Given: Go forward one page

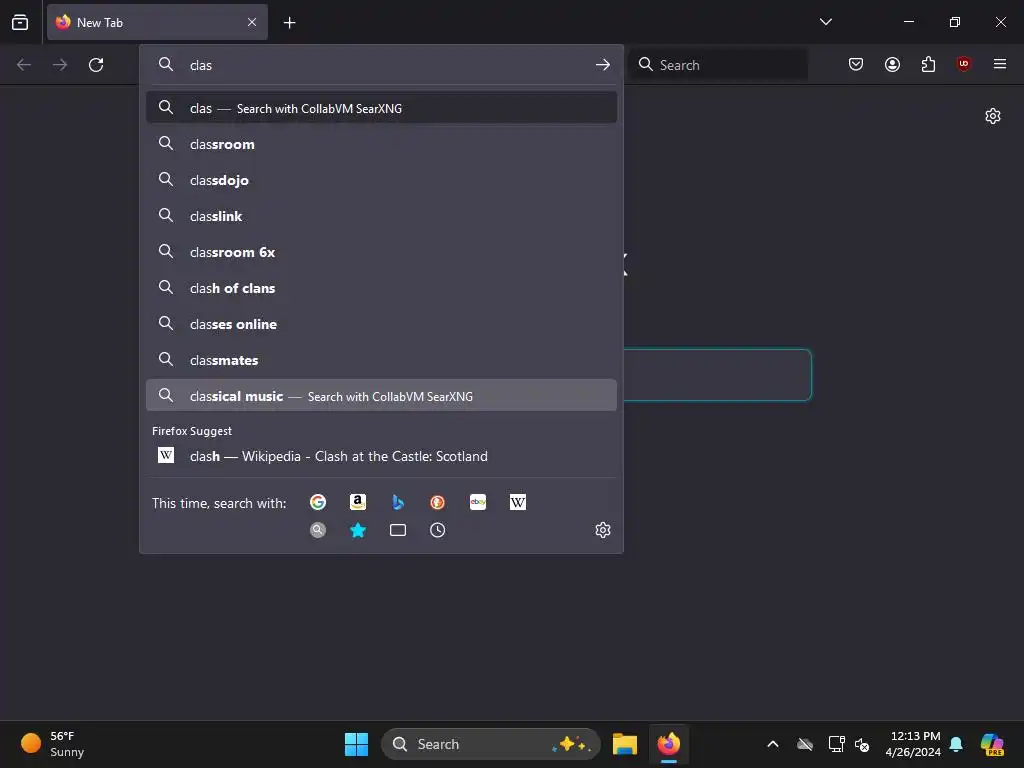Looking at the screenshot, I should click(x=60, y=65).
